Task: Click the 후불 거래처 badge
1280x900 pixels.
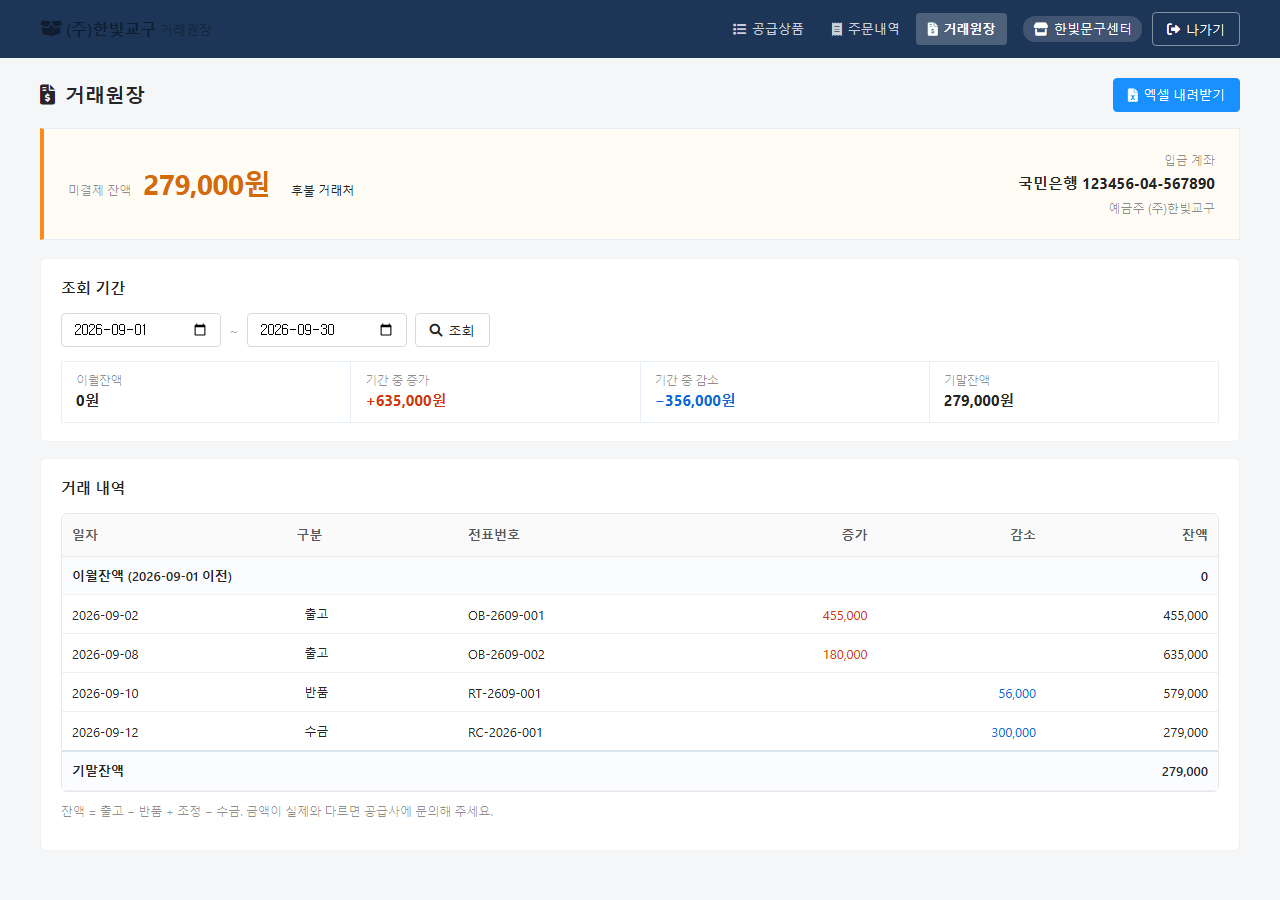Action: (322, 190)
